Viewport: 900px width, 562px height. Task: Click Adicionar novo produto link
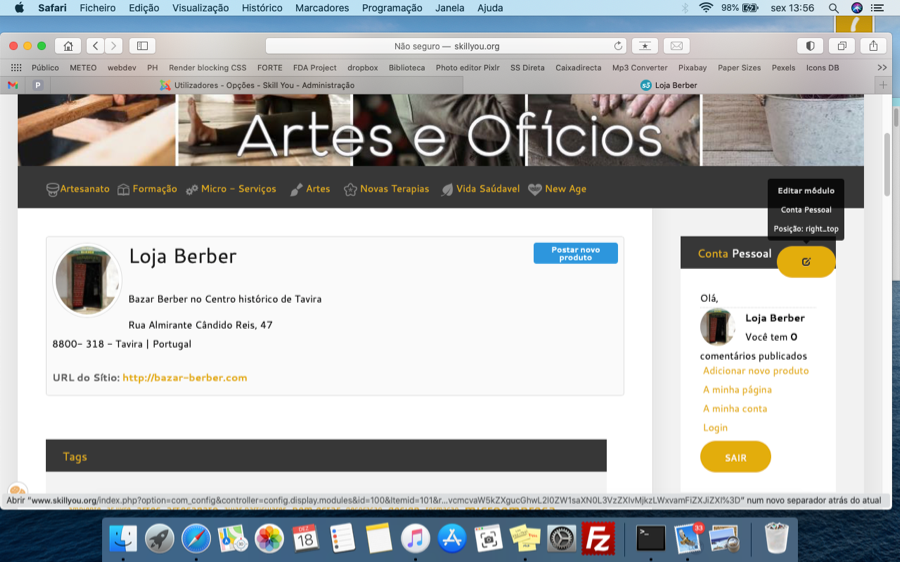coord(755,371)
